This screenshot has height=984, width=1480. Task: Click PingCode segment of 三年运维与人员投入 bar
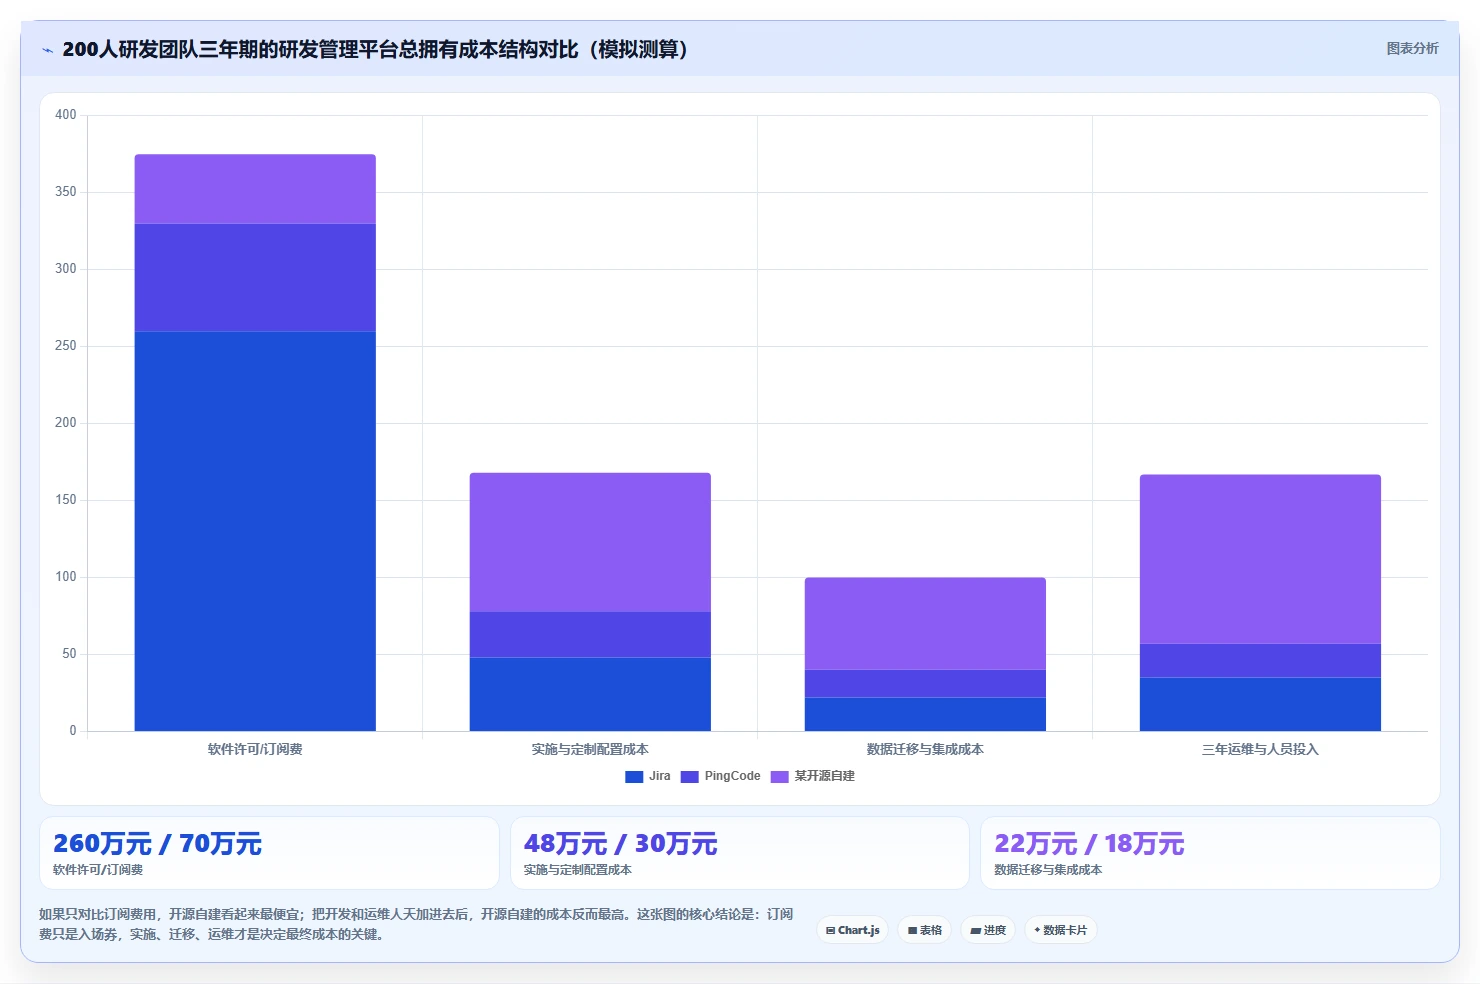pos(1260,660)
